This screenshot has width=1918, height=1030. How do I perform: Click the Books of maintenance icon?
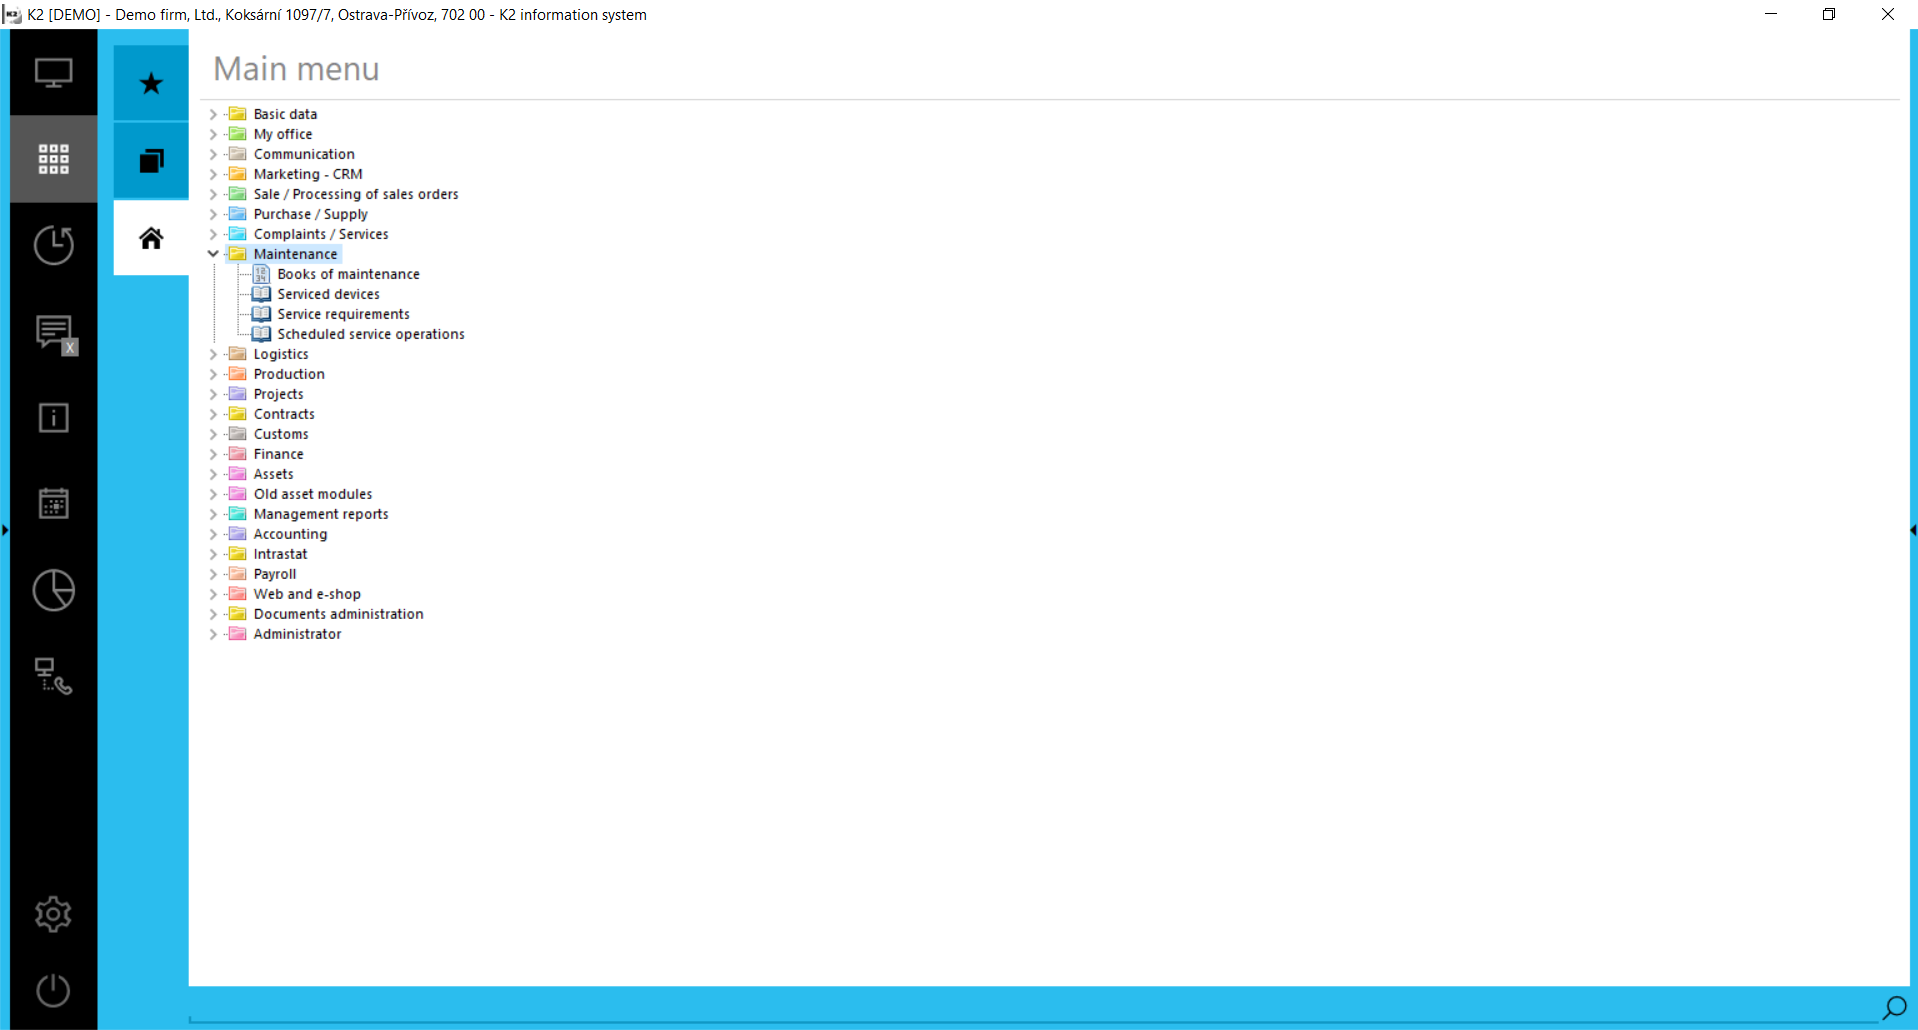click(x=261, y=274)
